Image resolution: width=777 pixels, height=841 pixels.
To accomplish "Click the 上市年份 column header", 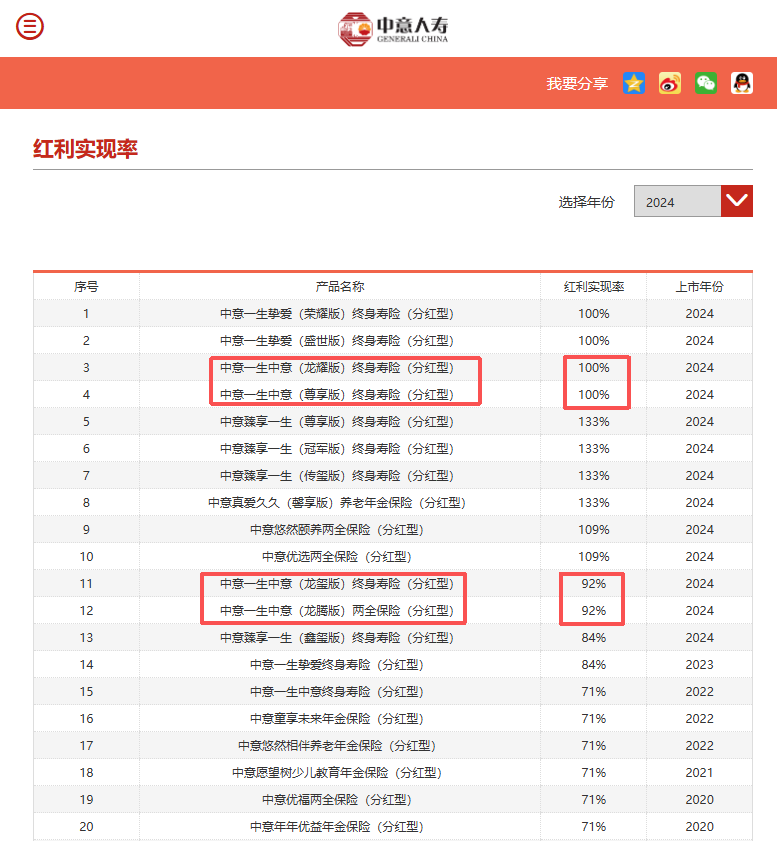I will 699,286.
